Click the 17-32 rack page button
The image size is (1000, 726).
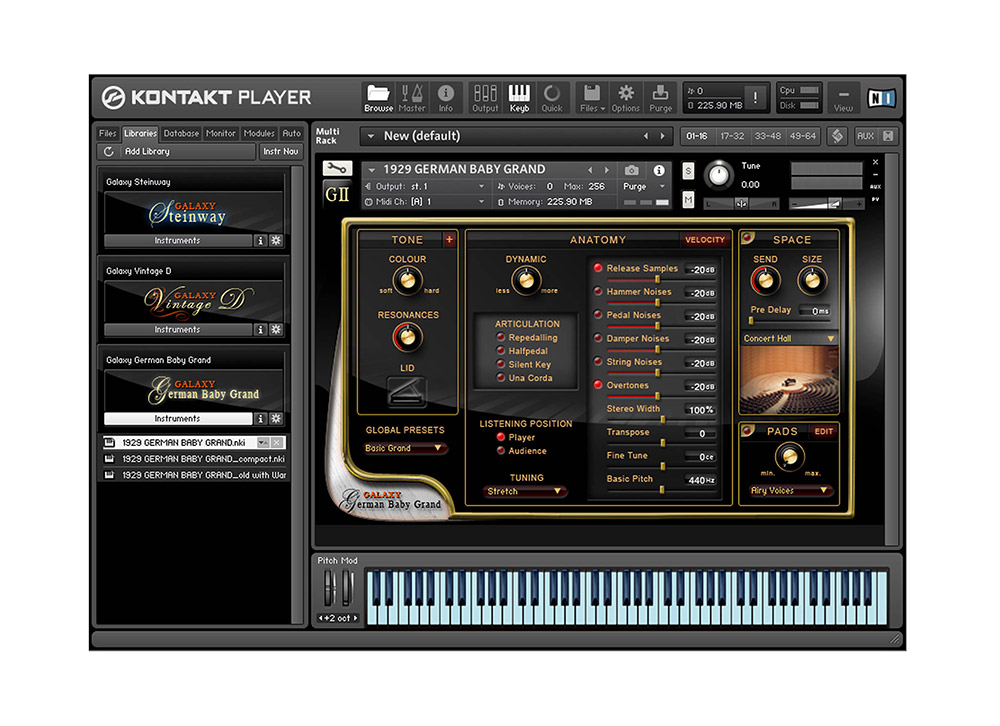(x=732, y=136)
